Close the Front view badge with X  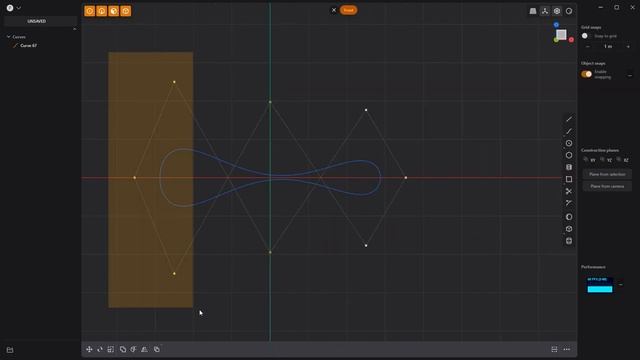coord(334,10)
